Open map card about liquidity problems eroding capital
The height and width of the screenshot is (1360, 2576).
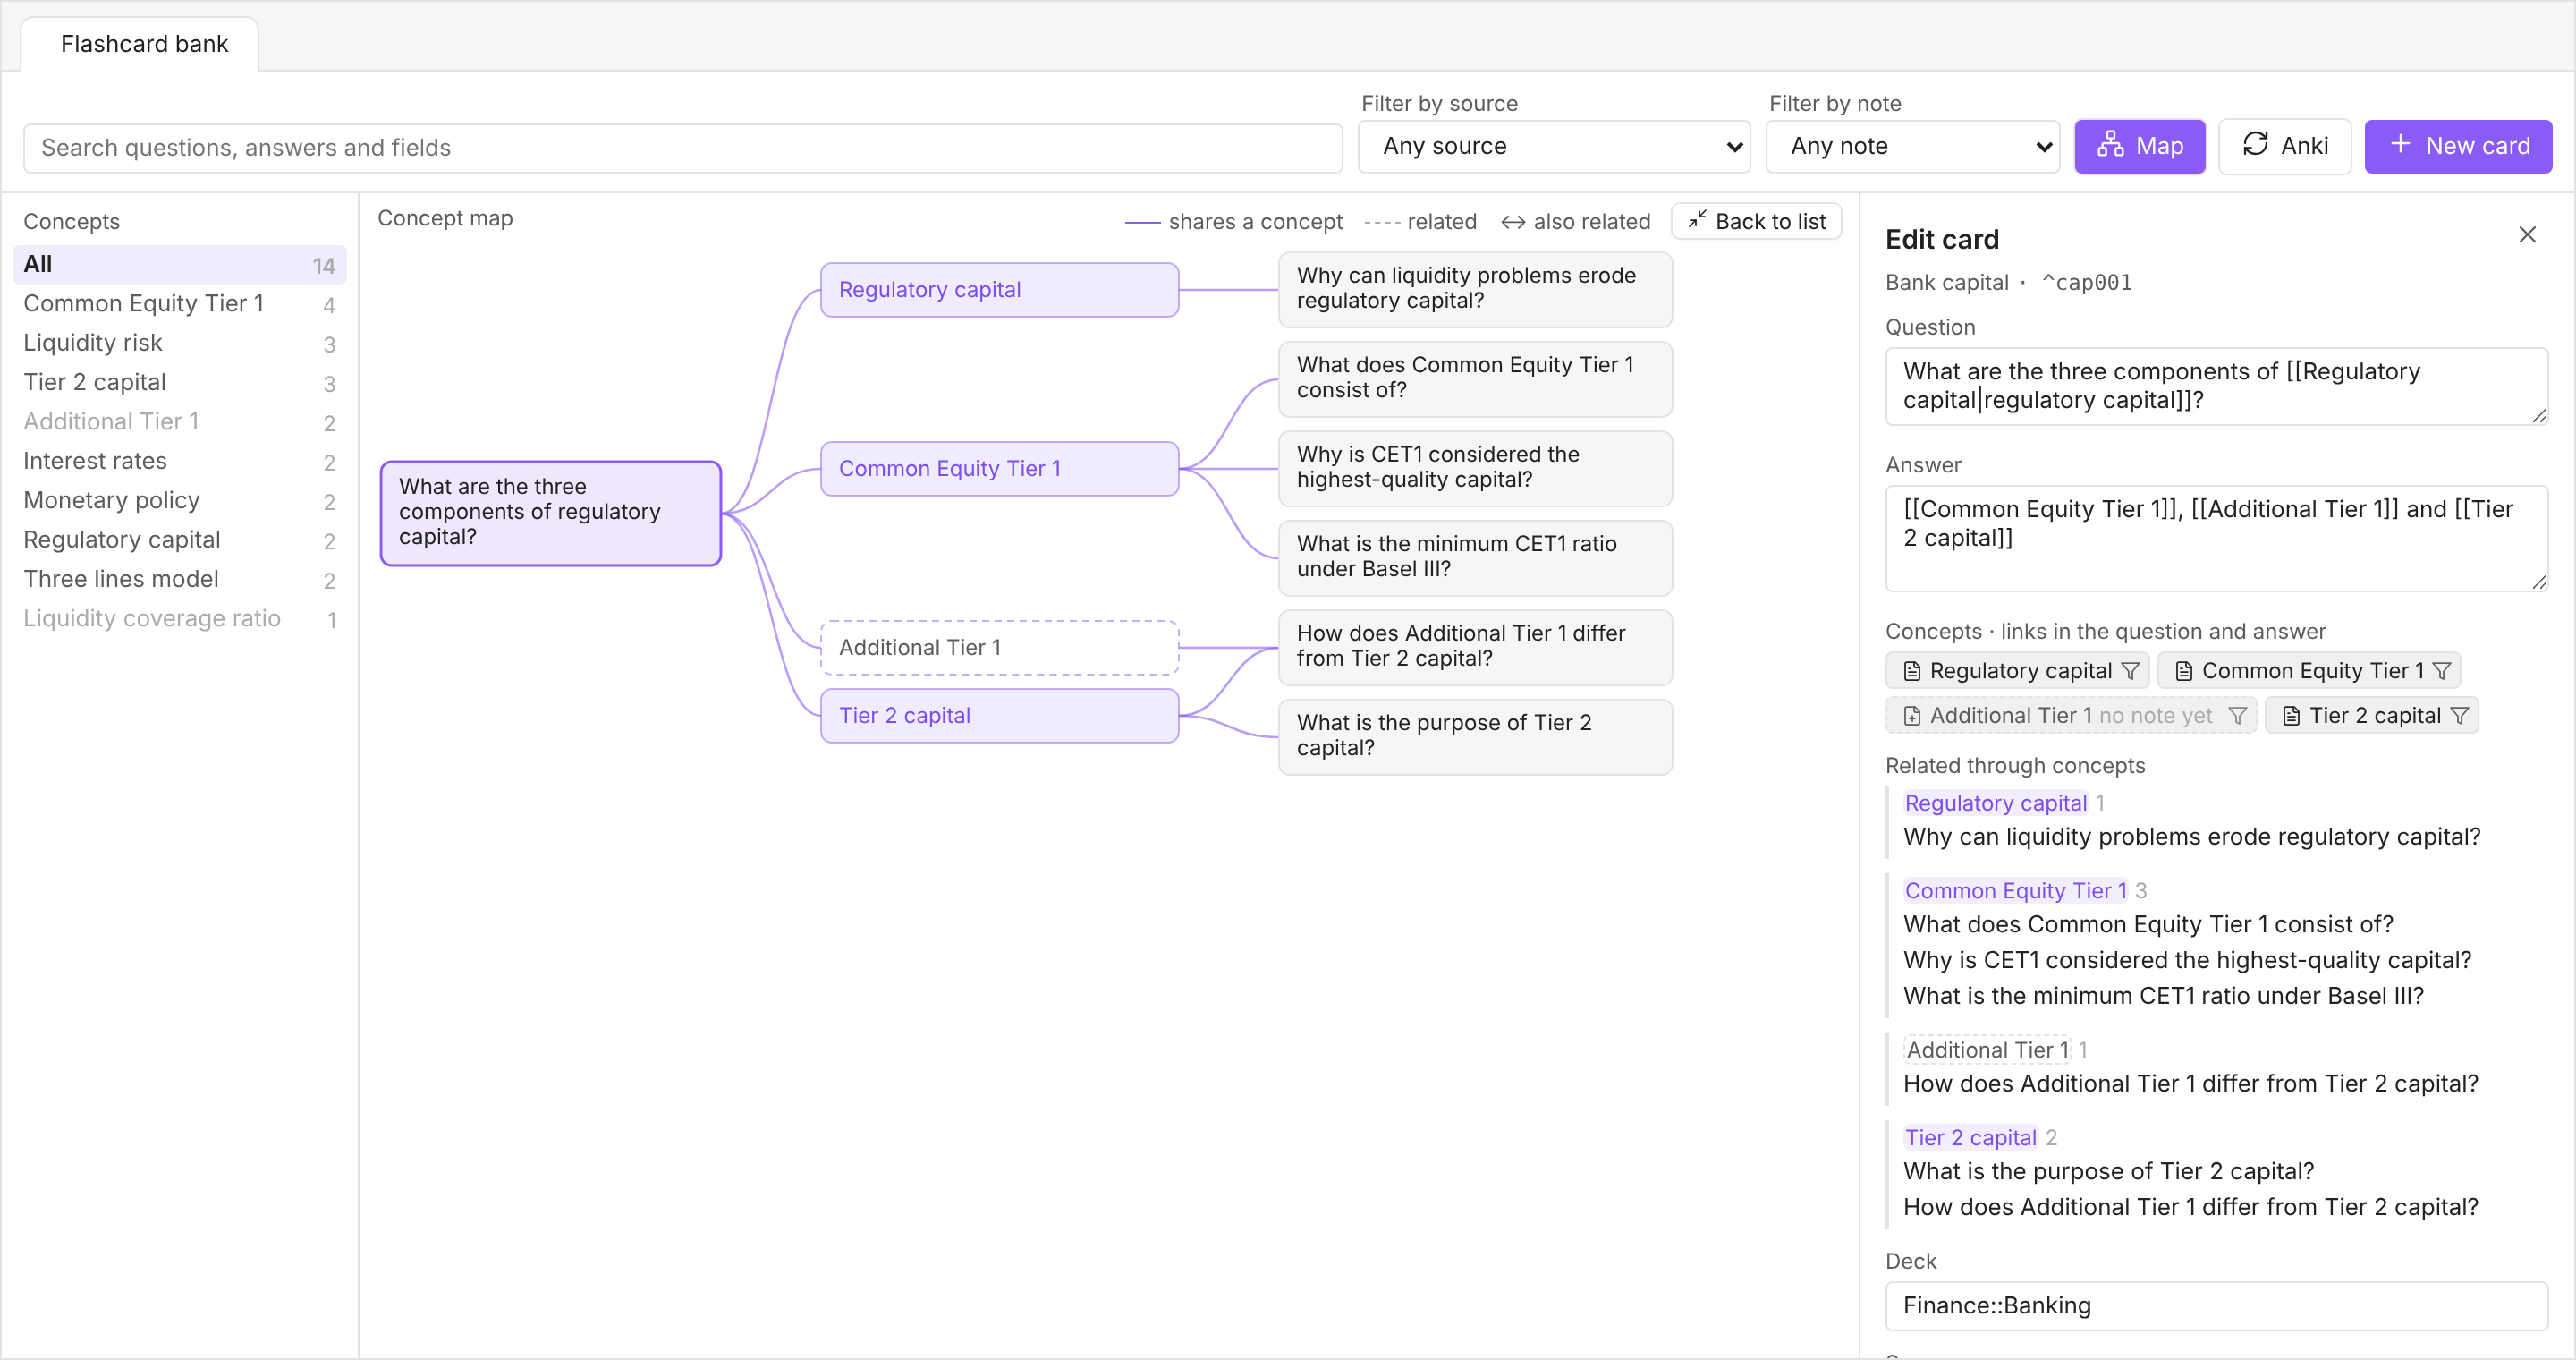pyautogui.click(x=1475, y=289)
